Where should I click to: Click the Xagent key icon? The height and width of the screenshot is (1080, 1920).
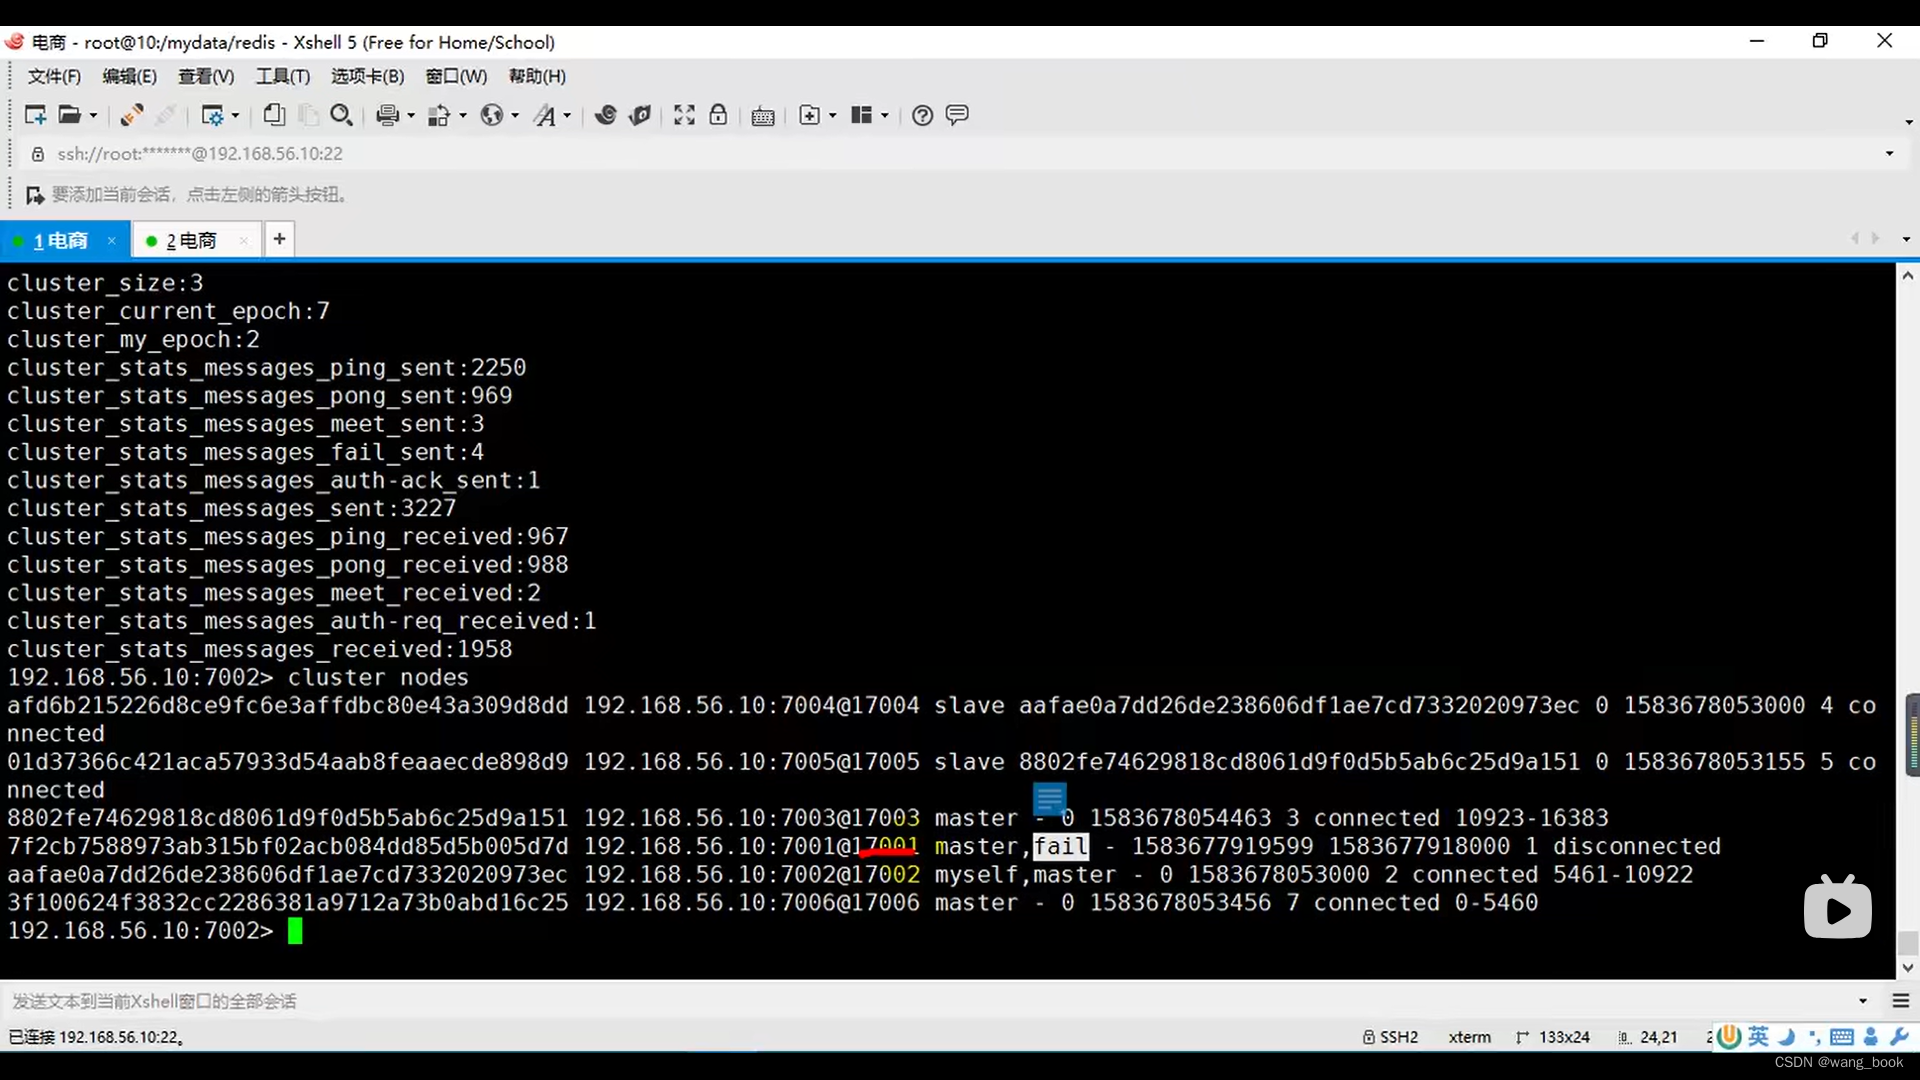pyautogui.click(x=640, y=115)
